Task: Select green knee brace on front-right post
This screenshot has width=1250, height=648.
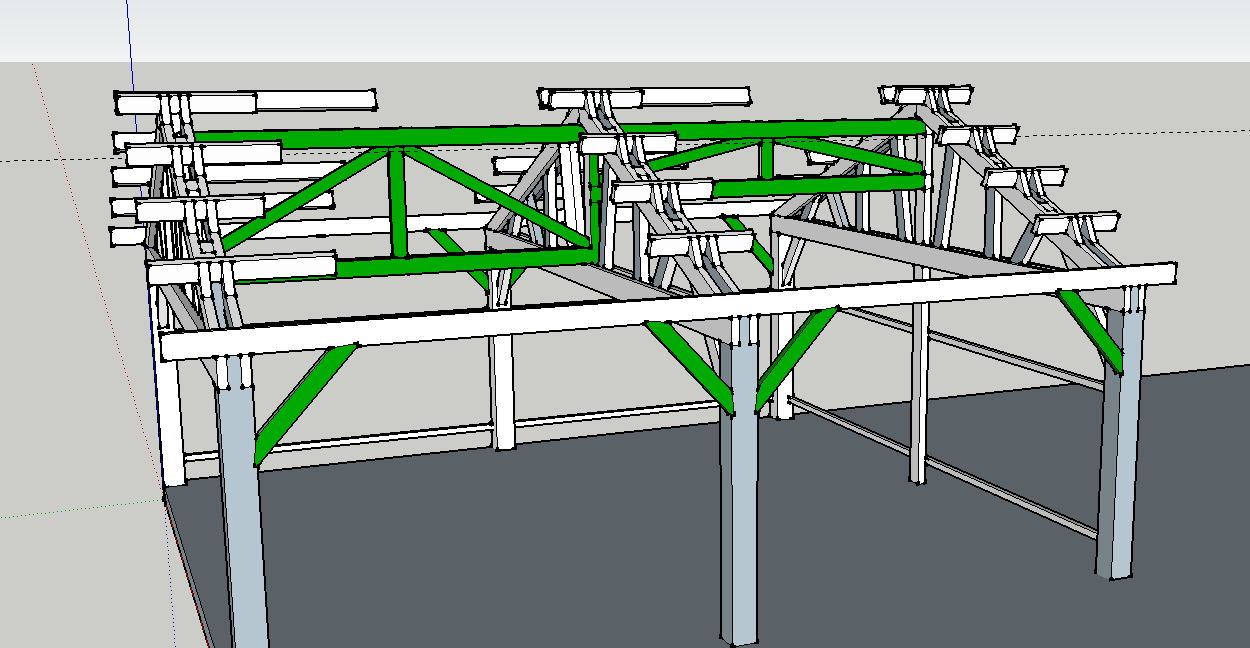Action: (1092, 330)
